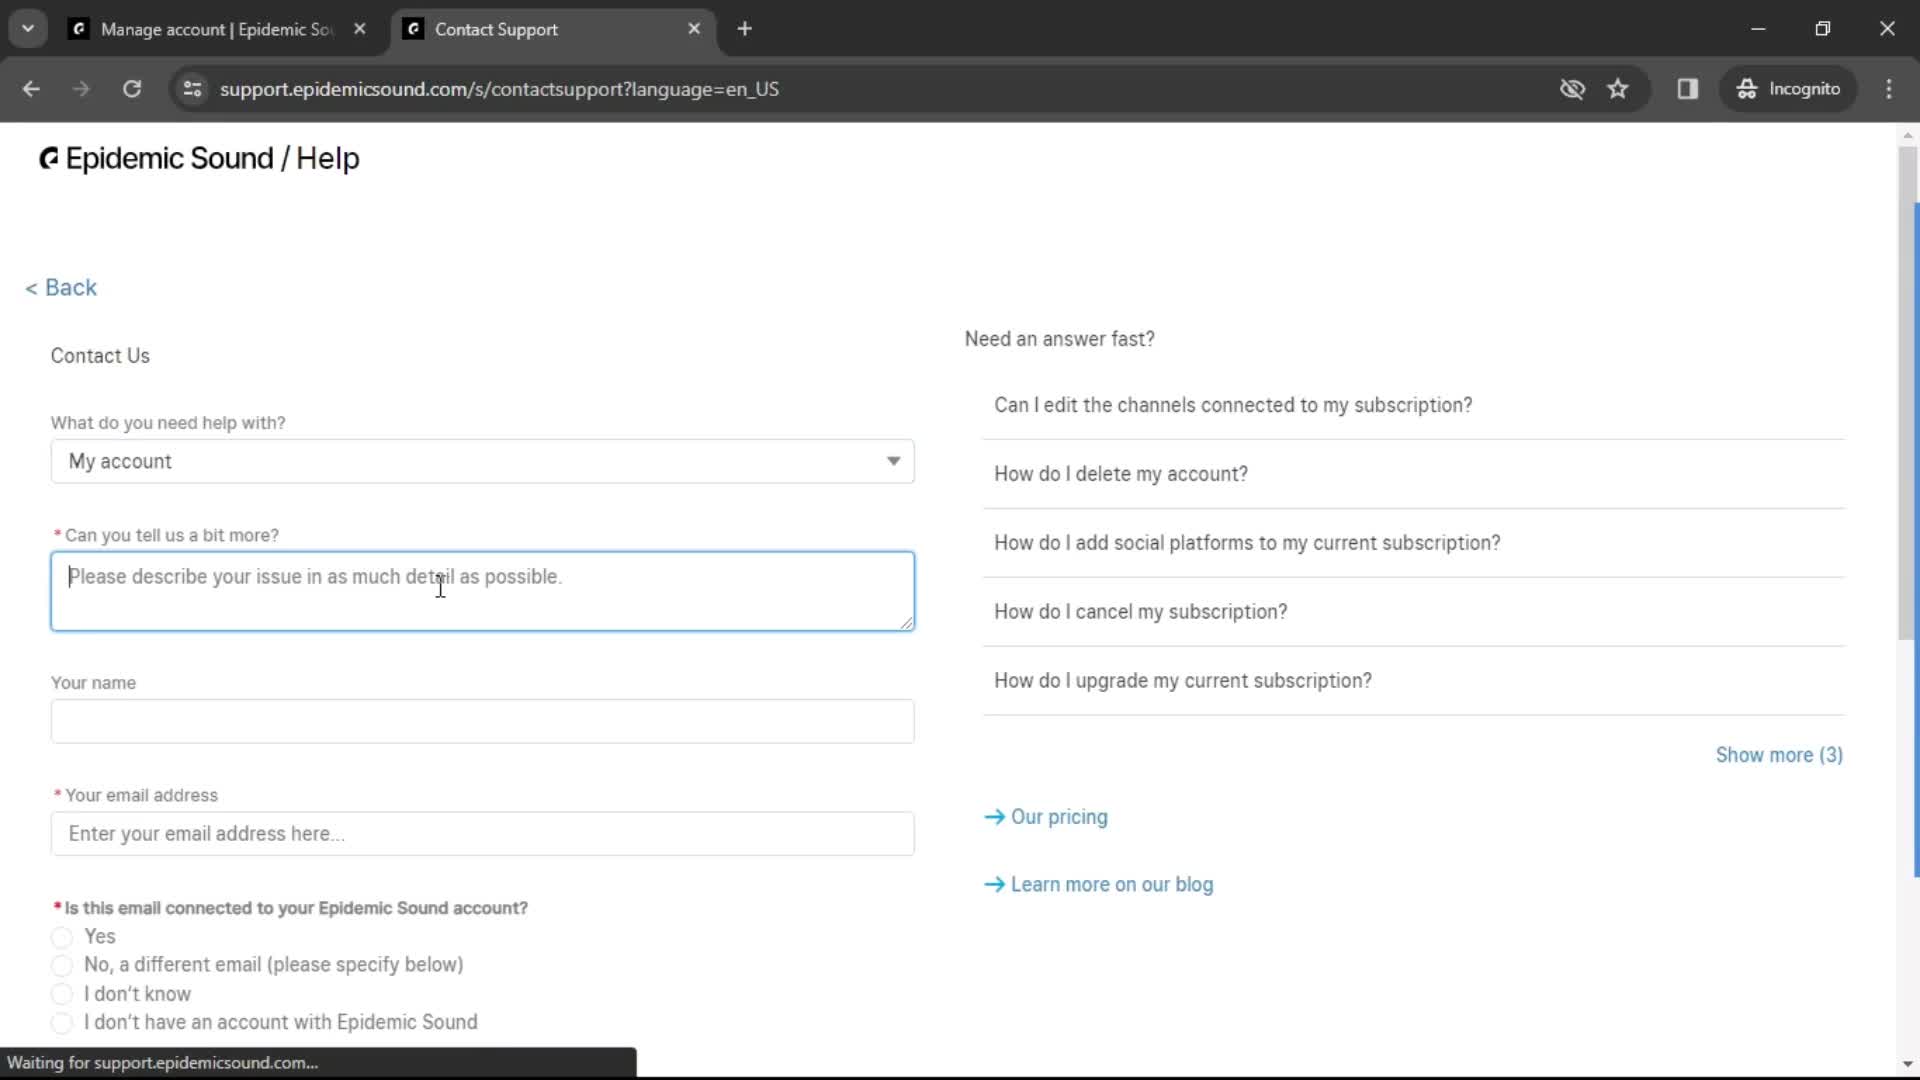Bookmark this page with star icon
Viewport: 1920px width, 1080px height.
click(1618, 89)
